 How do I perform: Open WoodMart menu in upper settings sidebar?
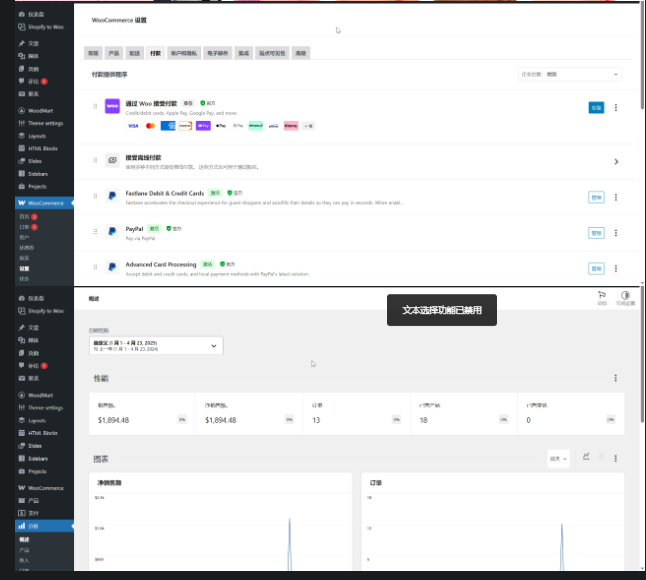[36, 110]
